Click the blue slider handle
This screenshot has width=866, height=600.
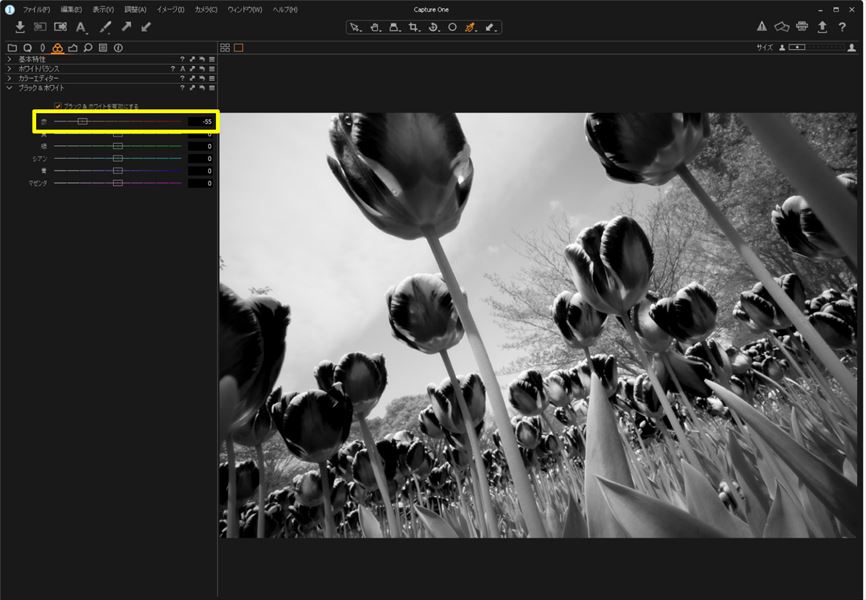[118, 171]
